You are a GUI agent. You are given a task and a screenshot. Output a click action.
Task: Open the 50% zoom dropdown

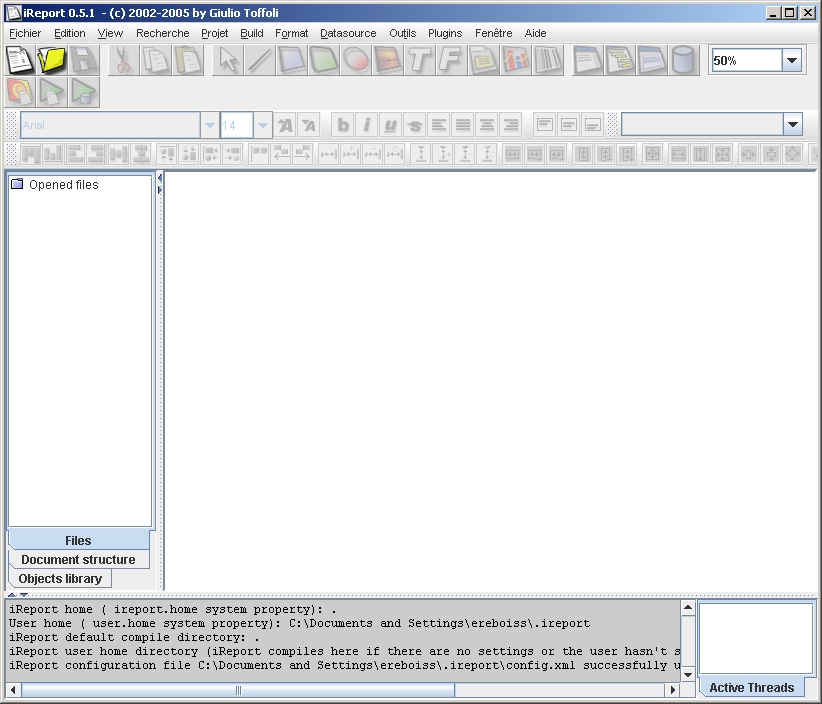click(x=792, y=60)
